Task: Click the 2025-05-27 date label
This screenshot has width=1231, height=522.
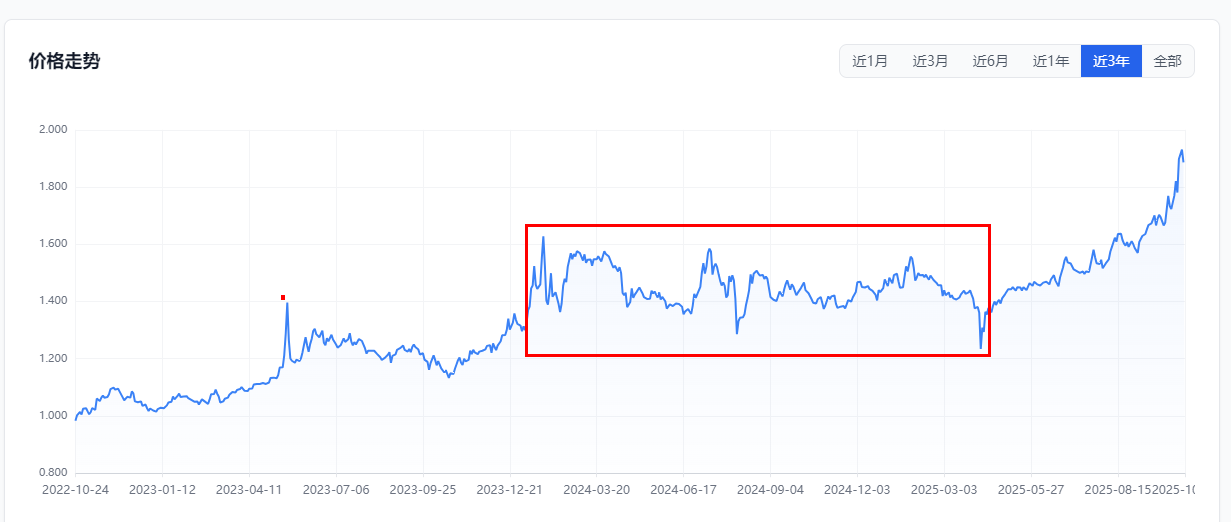Action: 1031,490
